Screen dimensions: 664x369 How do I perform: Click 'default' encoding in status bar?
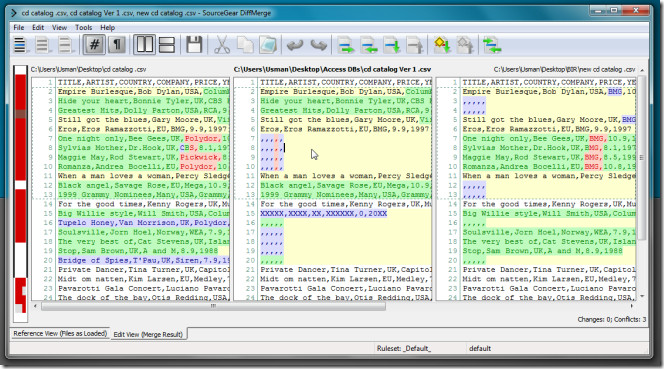[480, 349]
